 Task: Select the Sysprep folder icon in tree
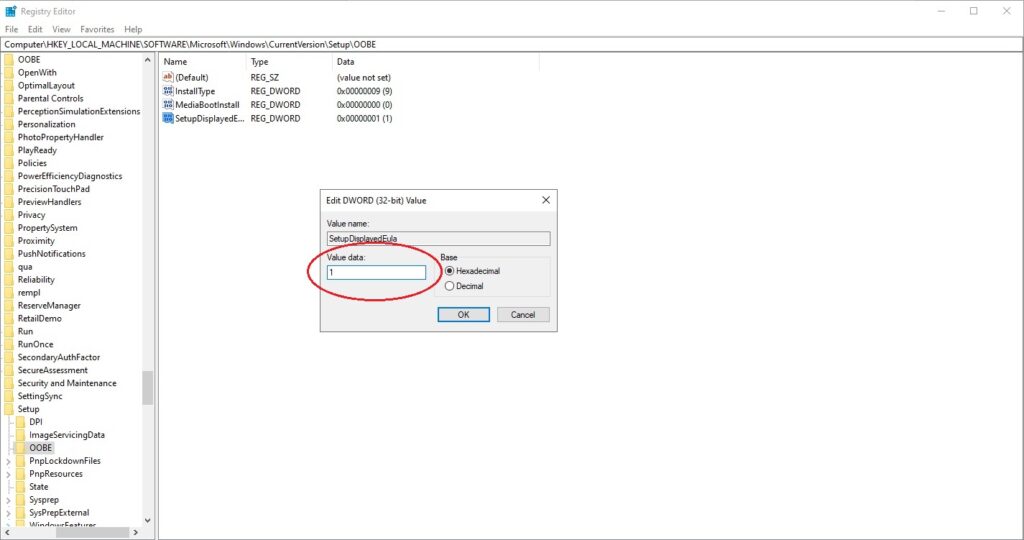click(x=20, y=500)
